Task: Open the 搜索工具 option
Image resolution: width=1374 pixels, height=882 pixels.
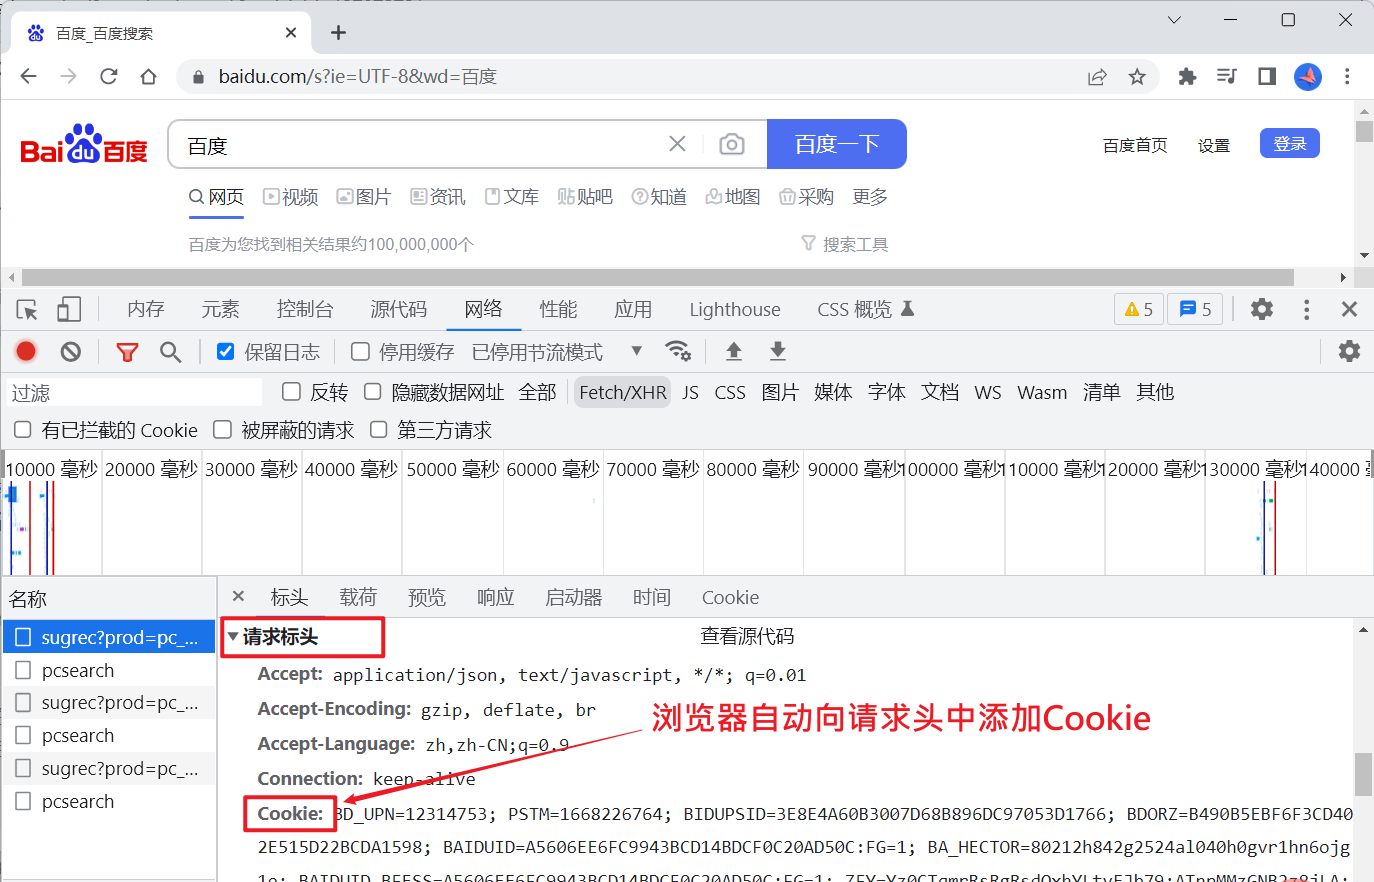Action: (x=845, y=244)
